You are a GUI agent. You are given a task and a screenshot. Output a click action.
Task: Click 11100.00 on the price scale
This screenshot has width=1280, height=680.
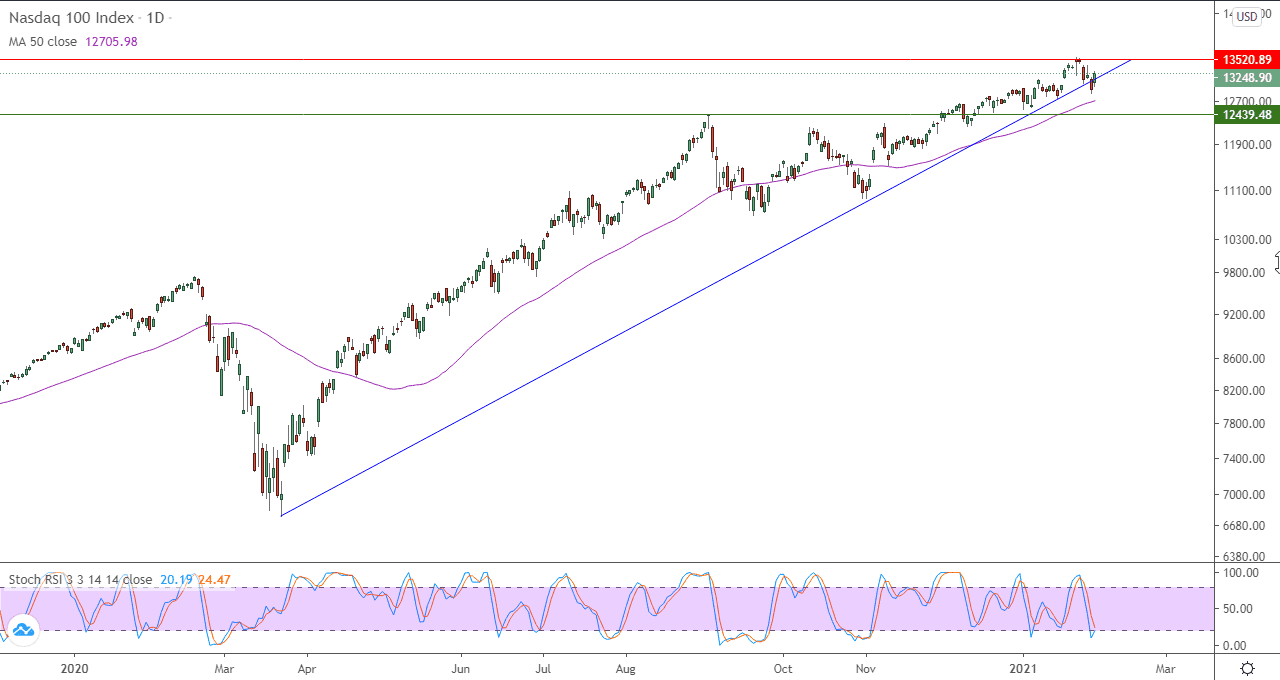point(1247,191)
